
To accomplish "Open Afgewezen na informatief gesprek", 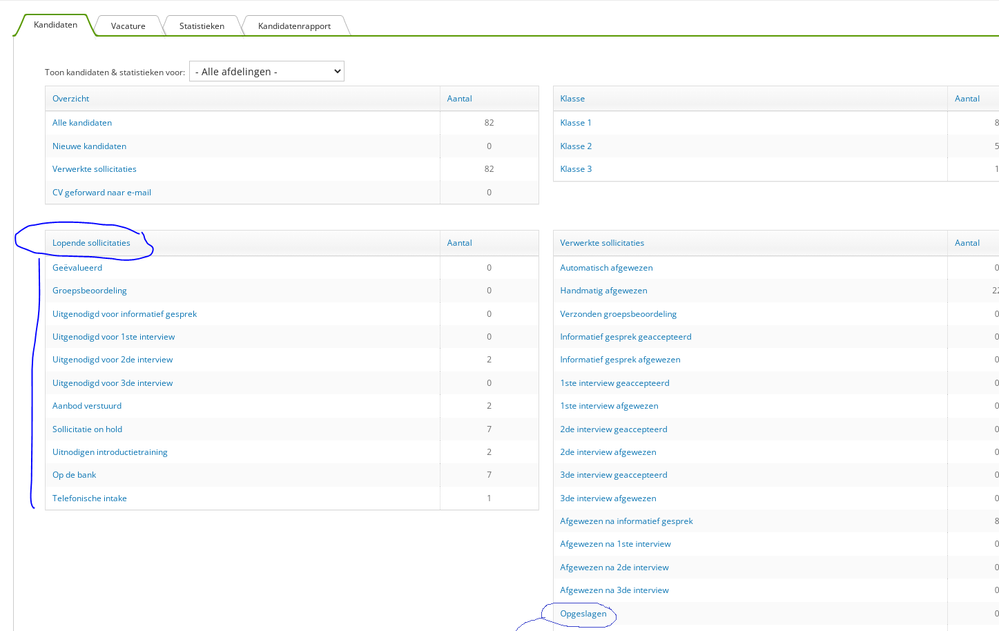I will (x=626, y=521).
